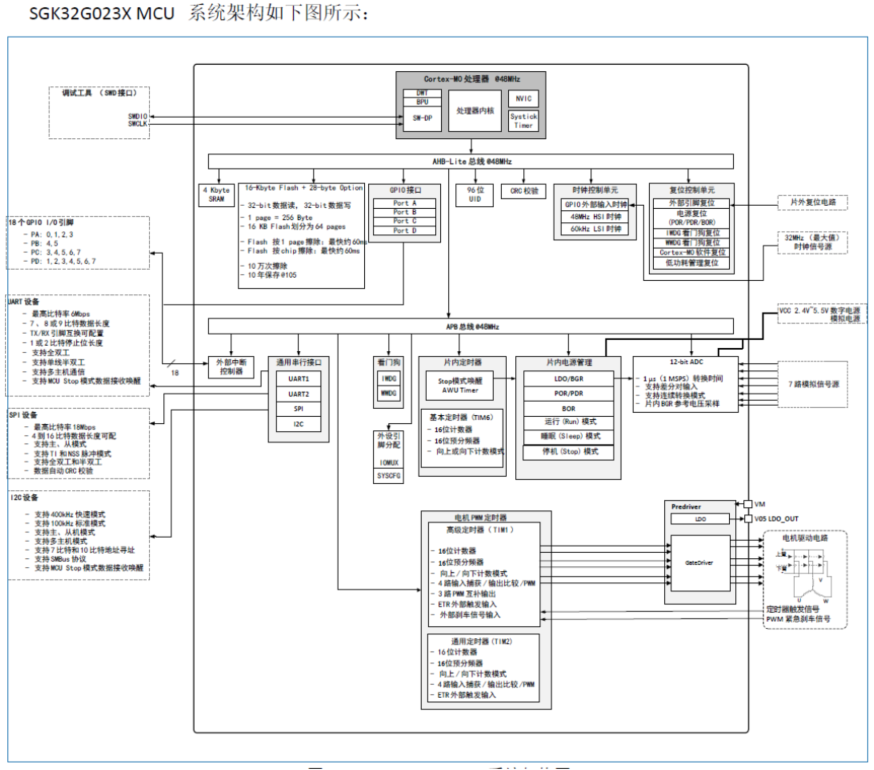
Task: Select the '60kHz LSI 时钟' row
Action: click(595, 229)
